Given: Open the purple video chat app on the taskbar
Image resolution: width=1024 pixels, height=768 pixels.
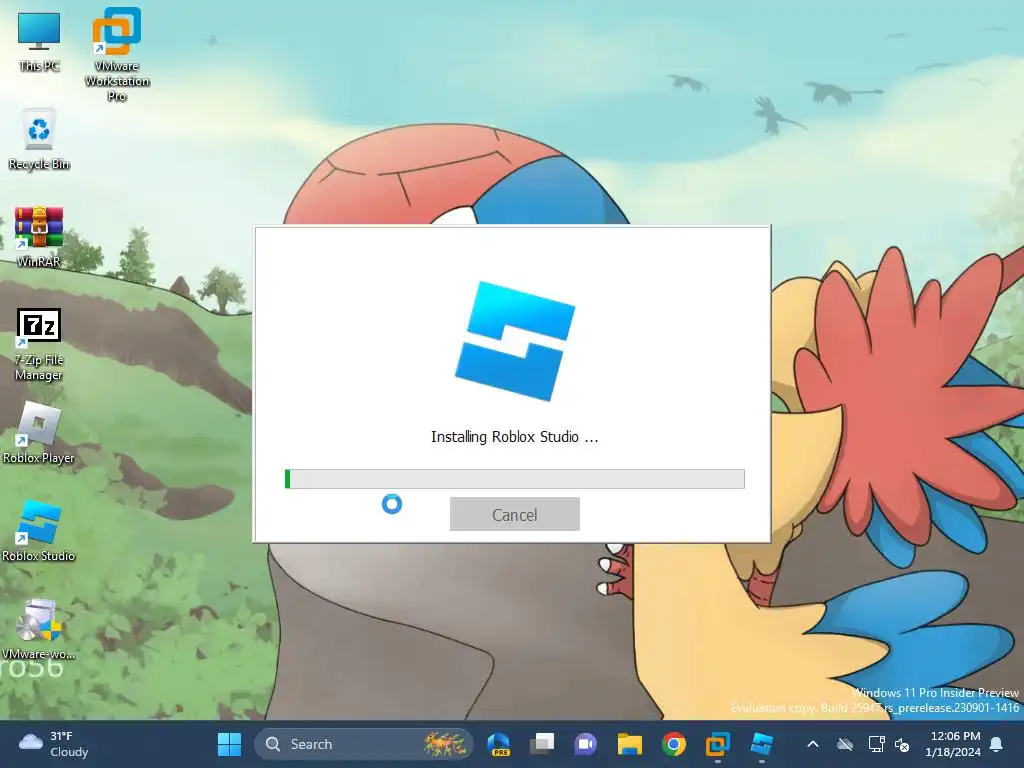Looking at the screenshot, I should (586, 744).
